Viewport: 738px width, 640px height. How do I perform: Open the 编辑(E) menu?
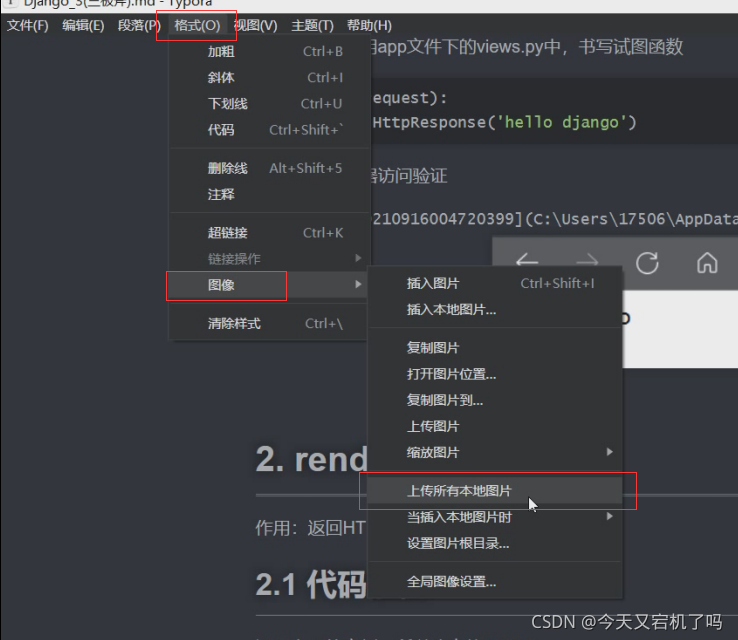point(83,25)
